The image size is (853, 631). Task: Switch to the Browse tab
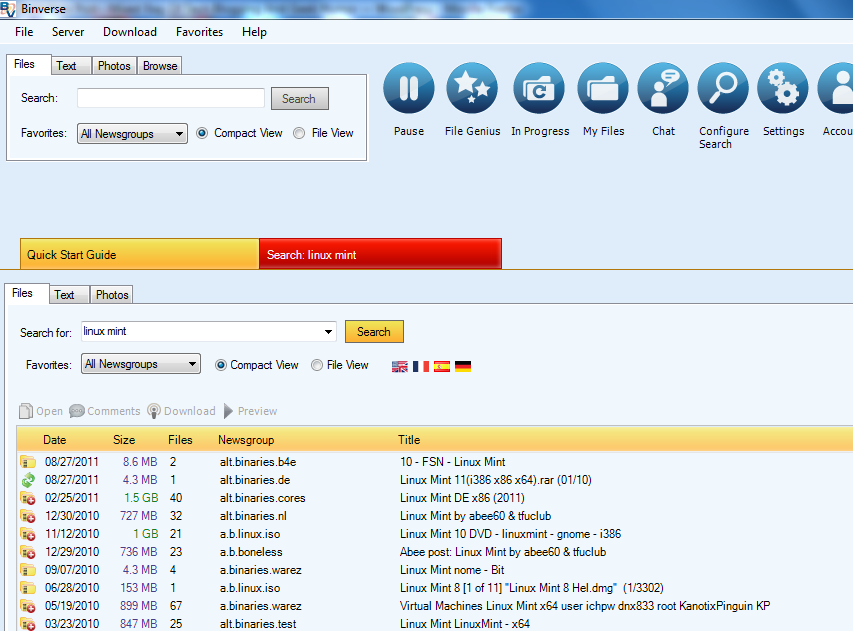[x=159, y=66]
